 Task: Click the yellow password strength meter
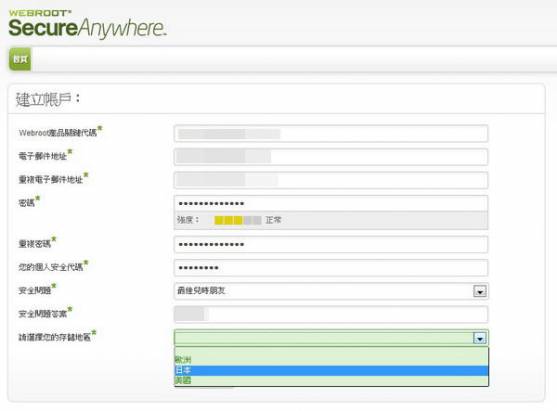[238, 220]
